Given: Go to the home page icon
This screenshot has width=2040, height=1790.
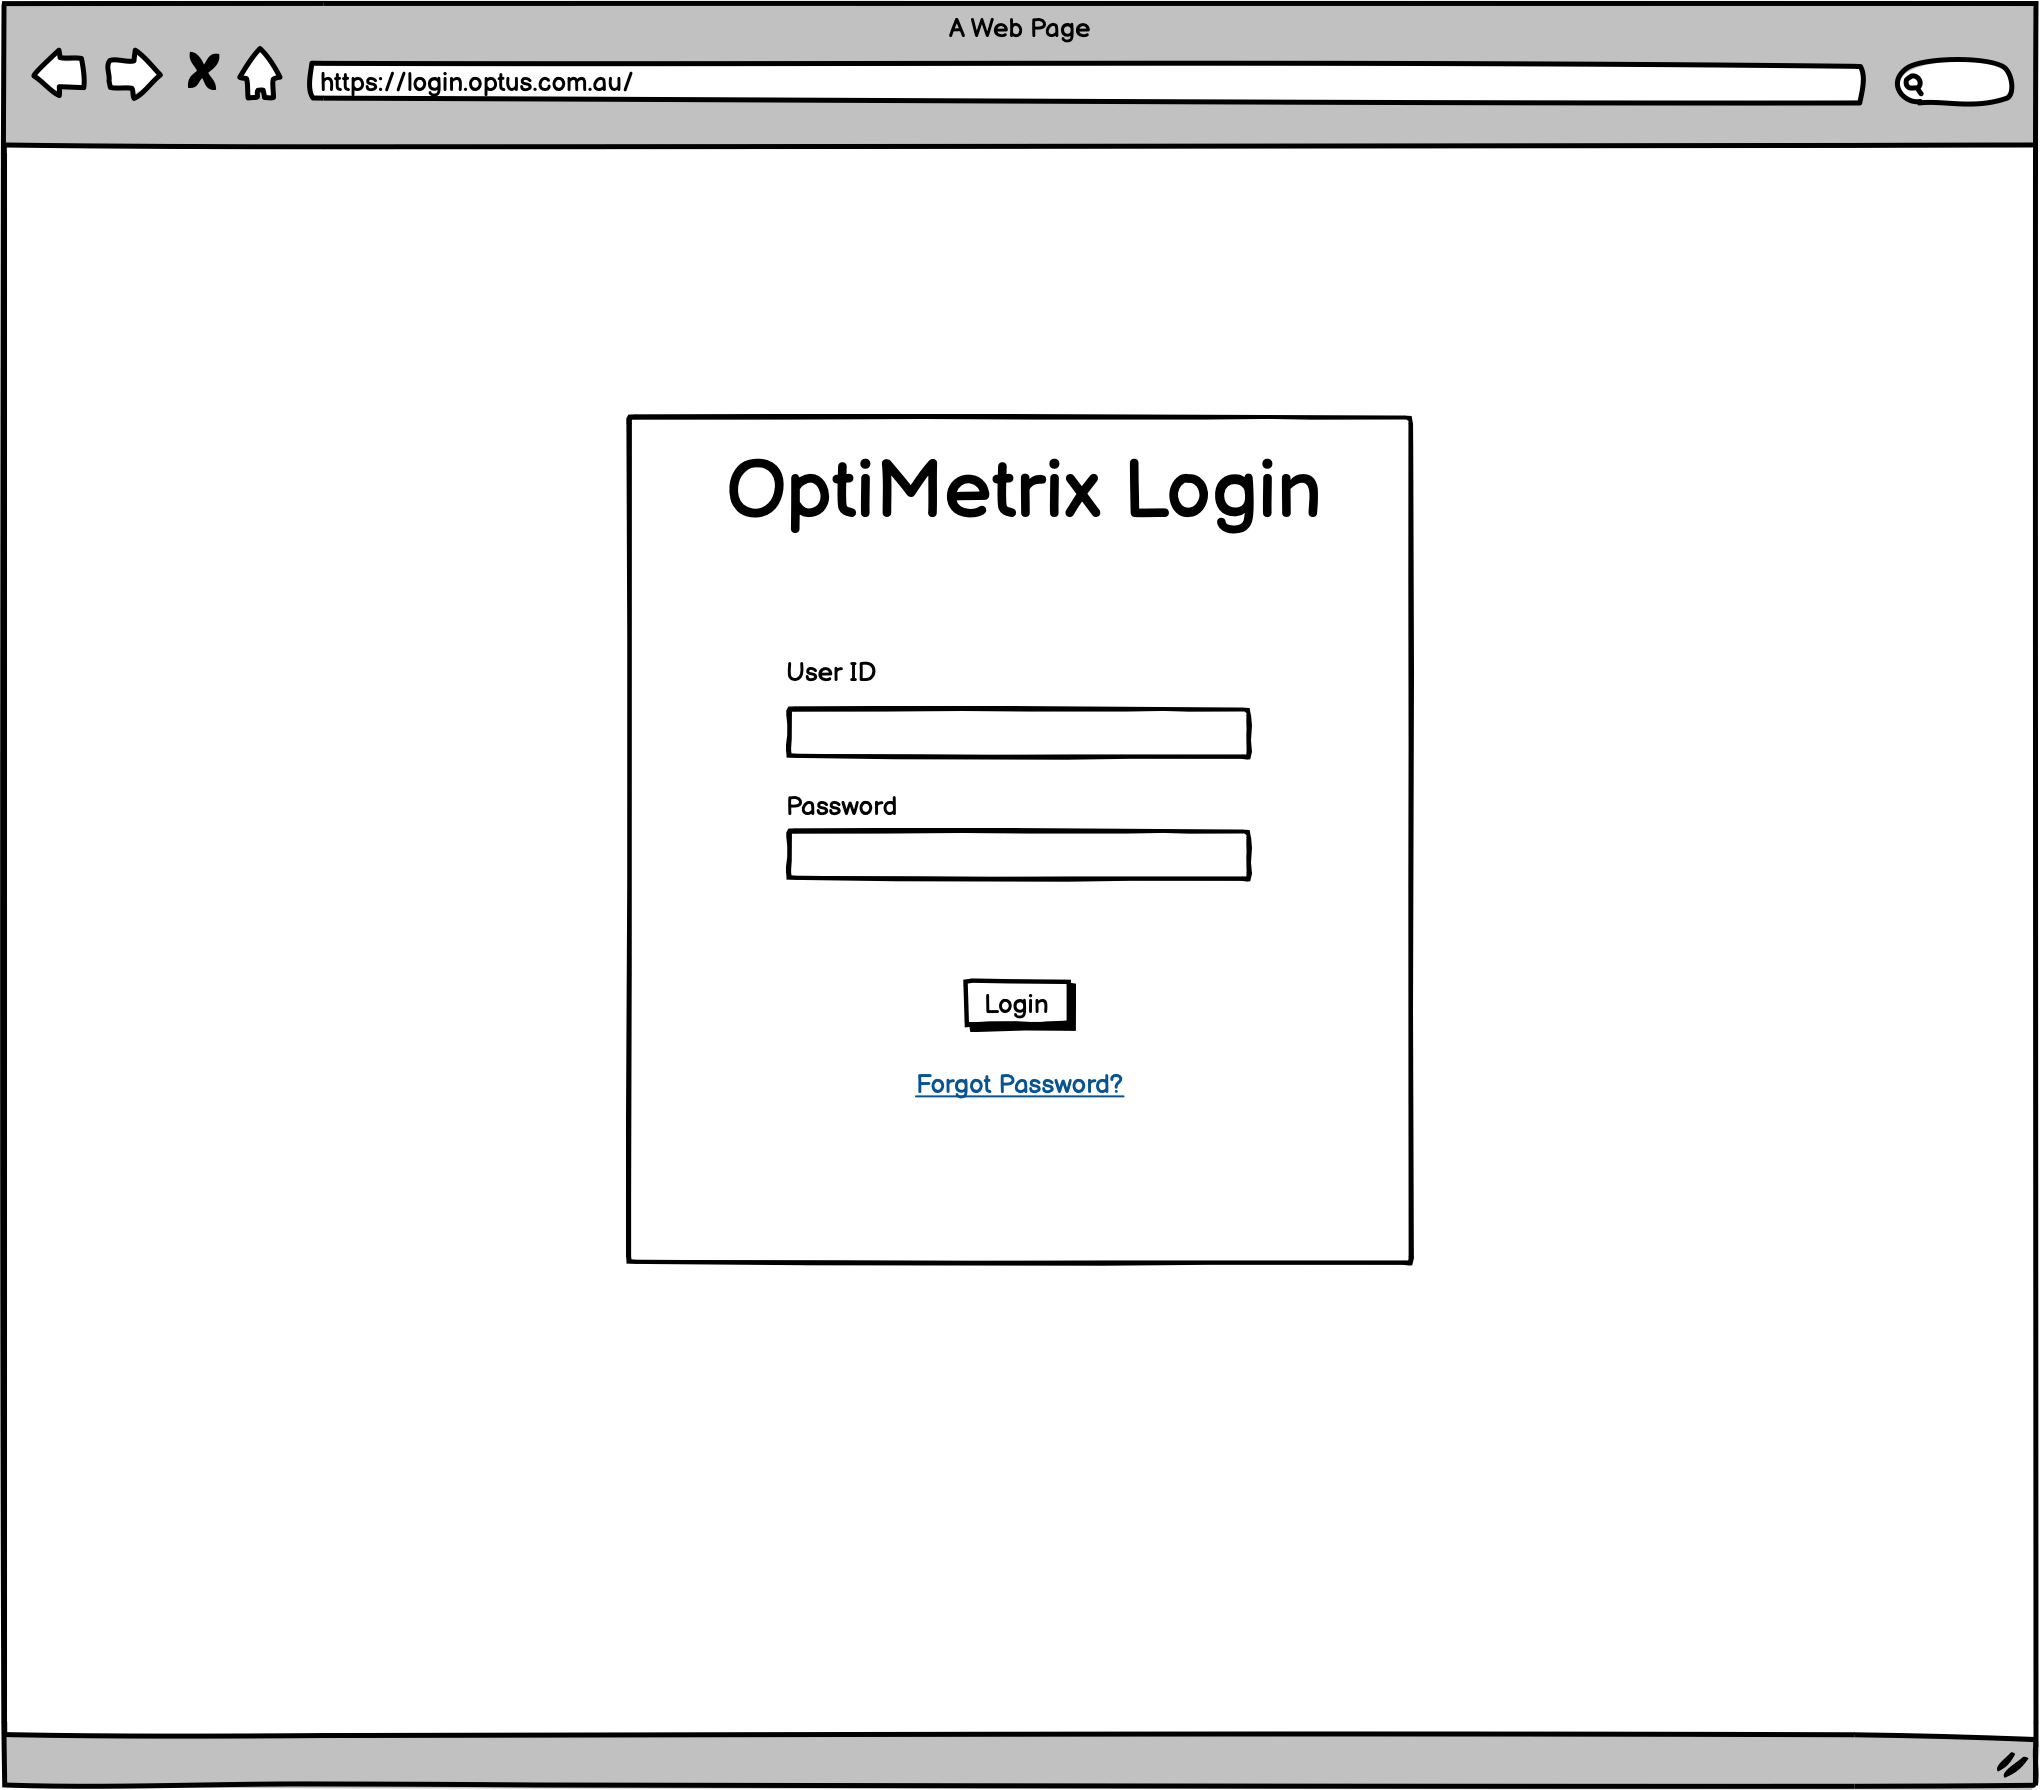Looking at the screenshot, I should [260, 74].
